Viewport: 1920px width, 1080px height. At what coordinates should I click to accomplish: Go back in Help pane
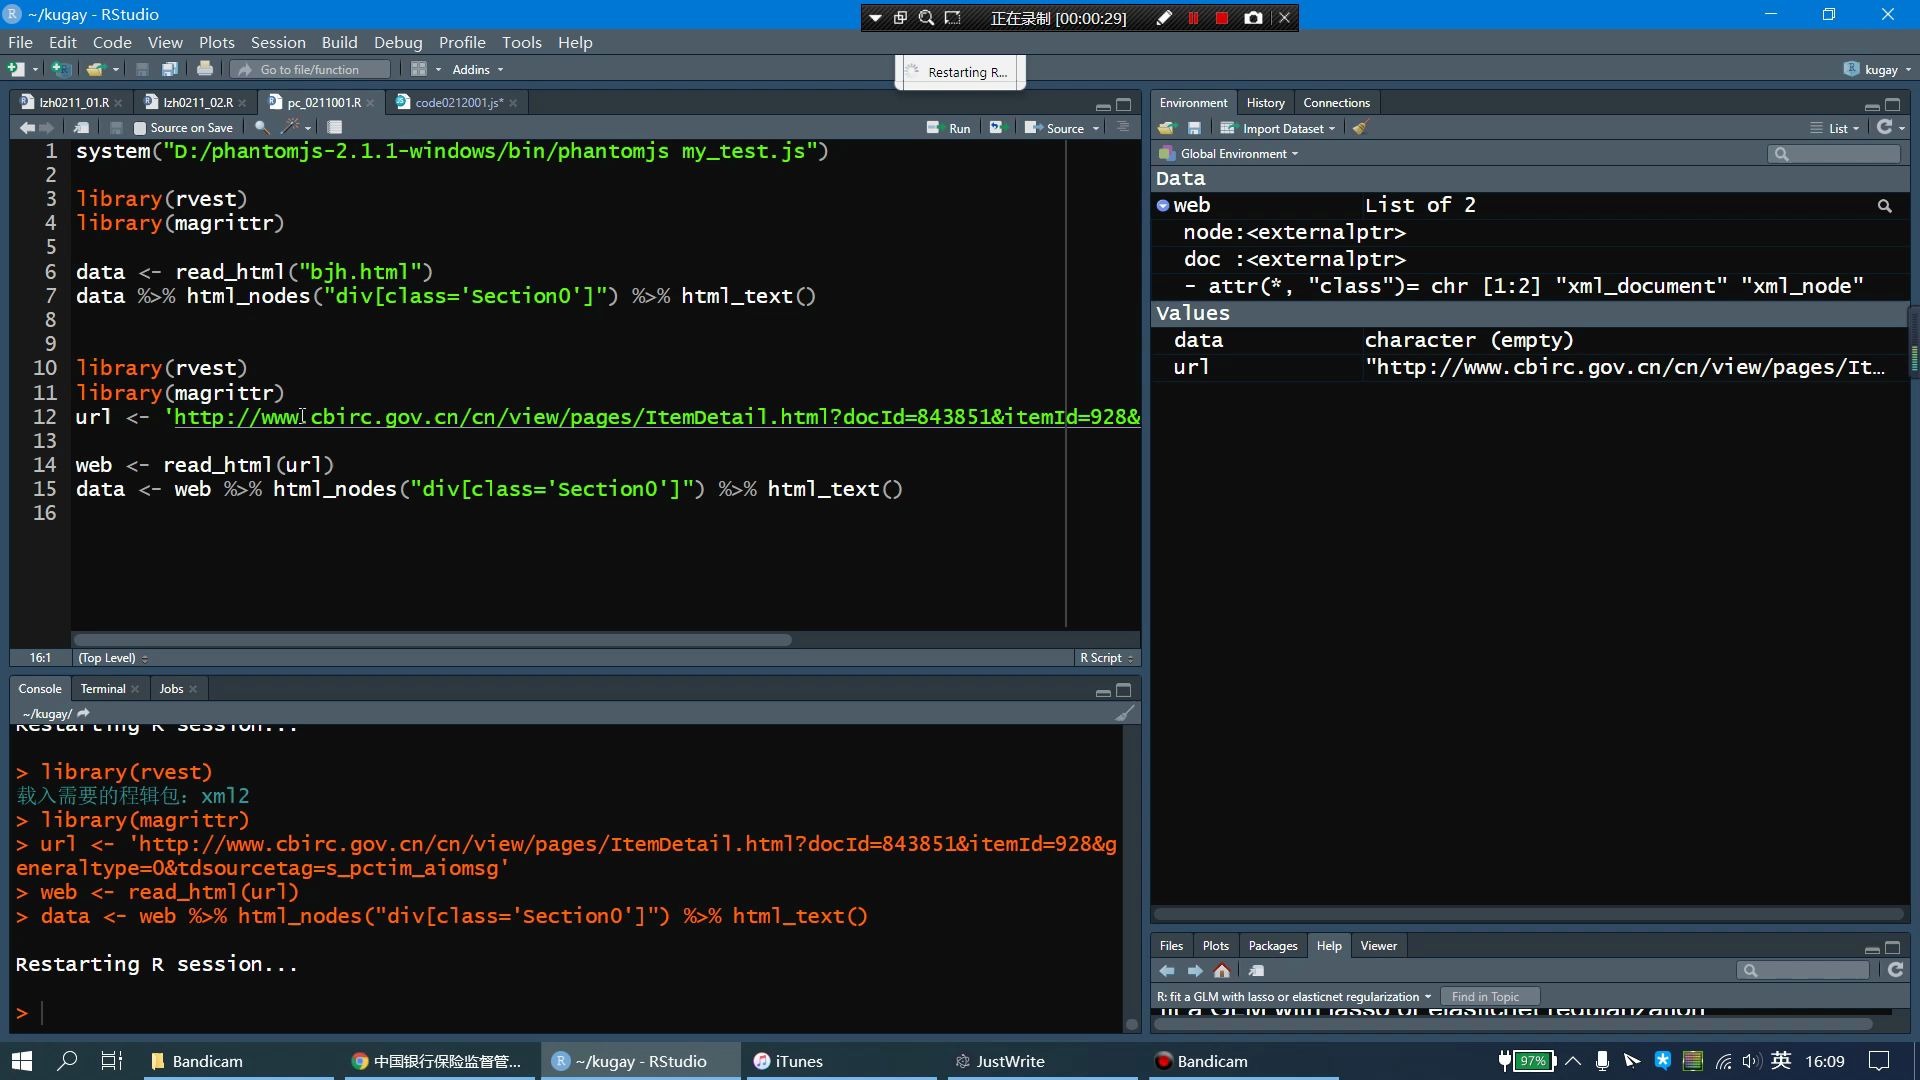click(x=1167, y=971)
